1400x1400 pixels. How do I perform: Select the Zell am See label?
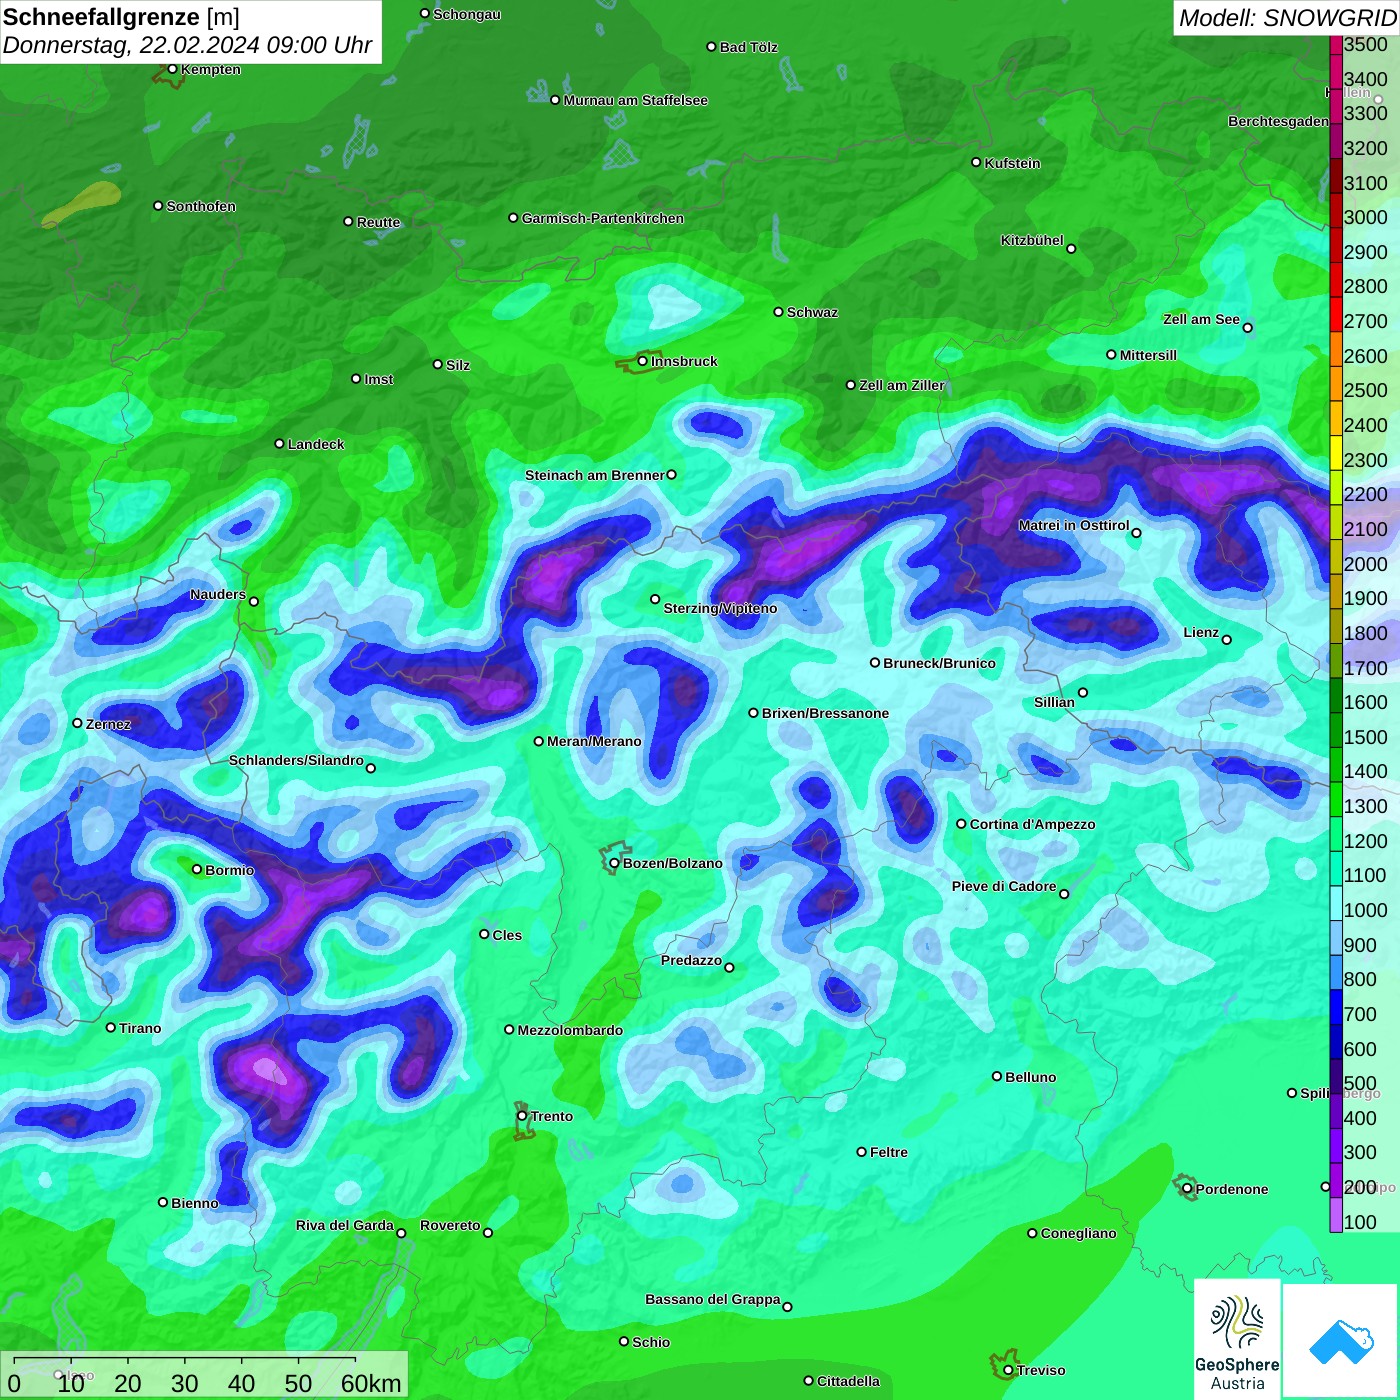pos(1201,319)
